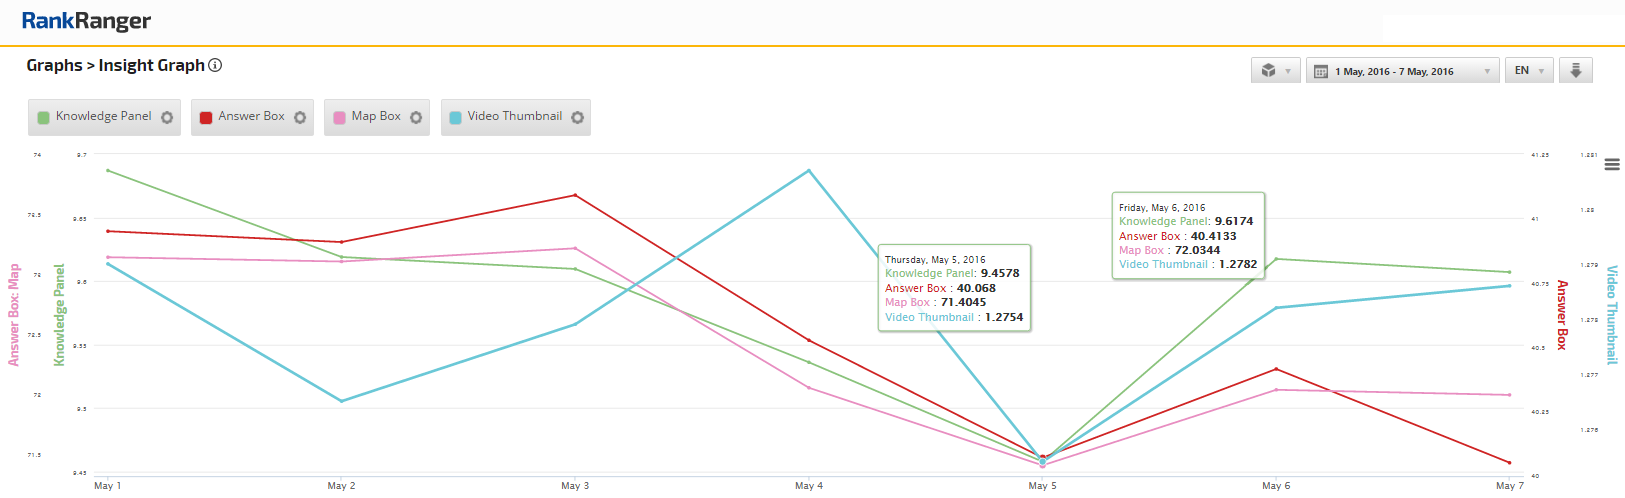Open the date range dropdown
The width and height of the screenshot is (1625, 498).
(x=1402, y=71)
